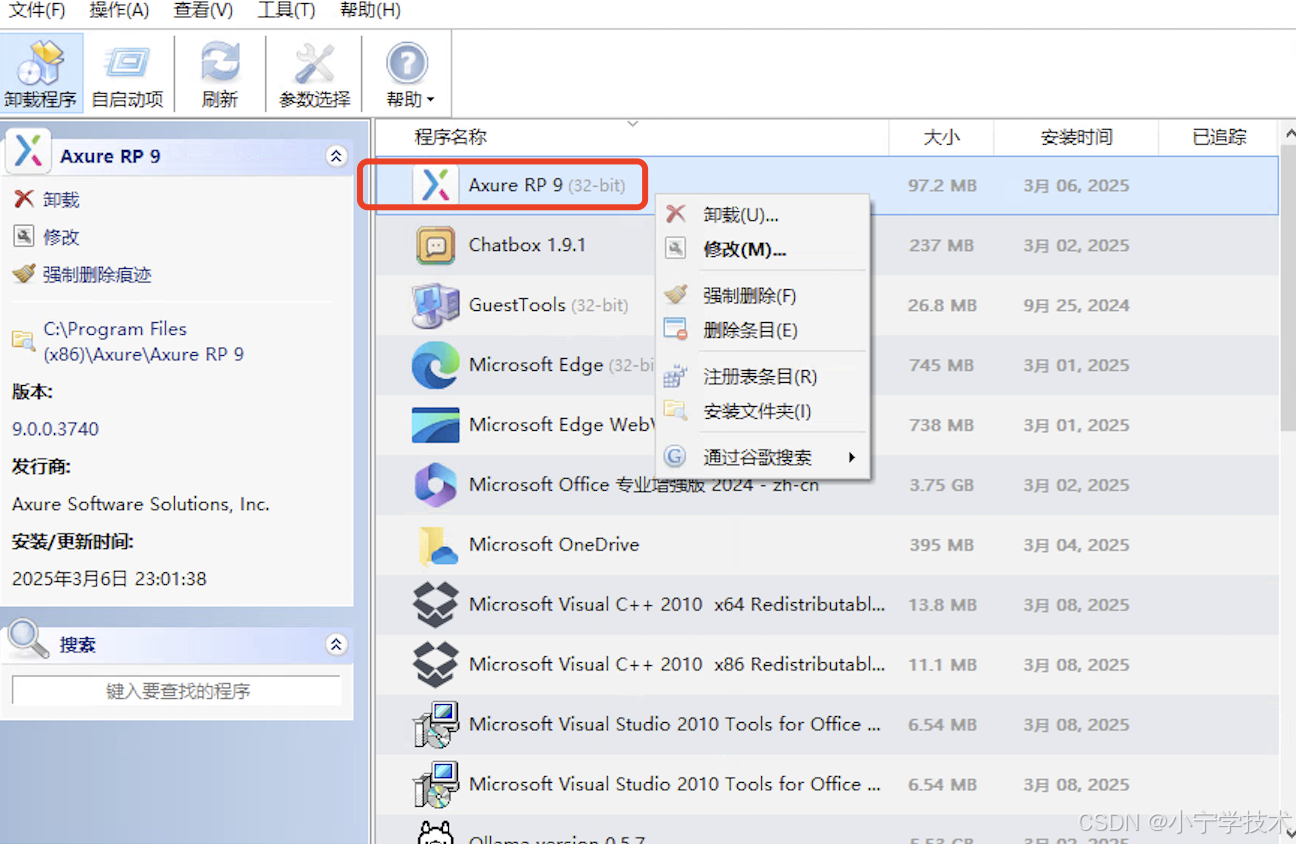Collapse the Axure RP 9 details panel
The height and width of the screenshot is (844, 1296).
[336, 156]
